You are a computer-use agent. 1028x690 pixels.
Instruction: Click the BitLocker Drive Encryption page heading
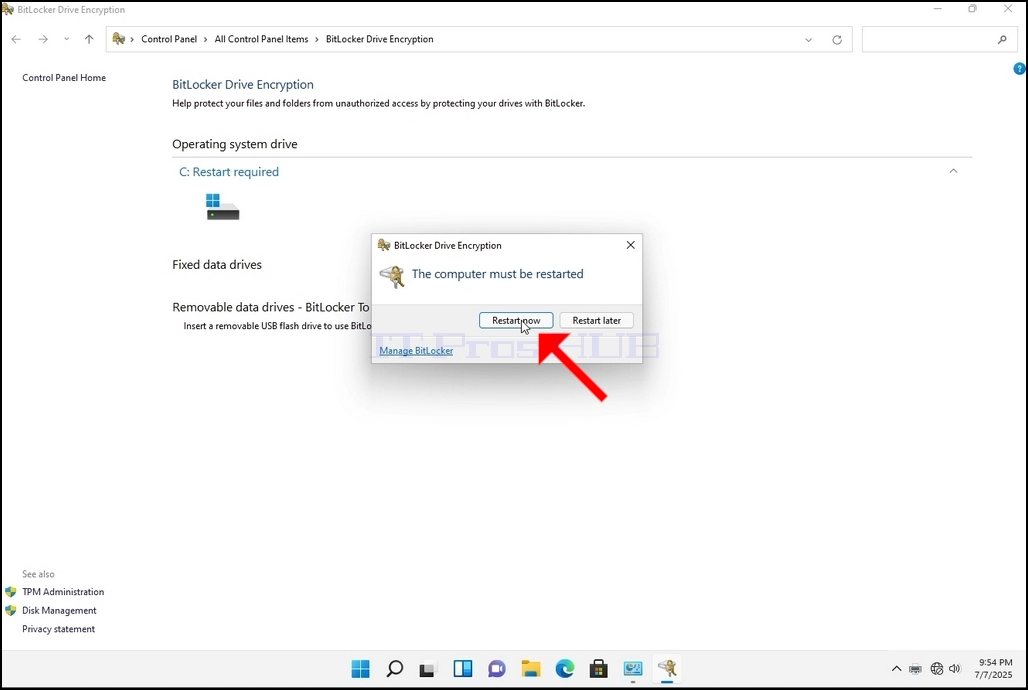(x=243, y=85)
